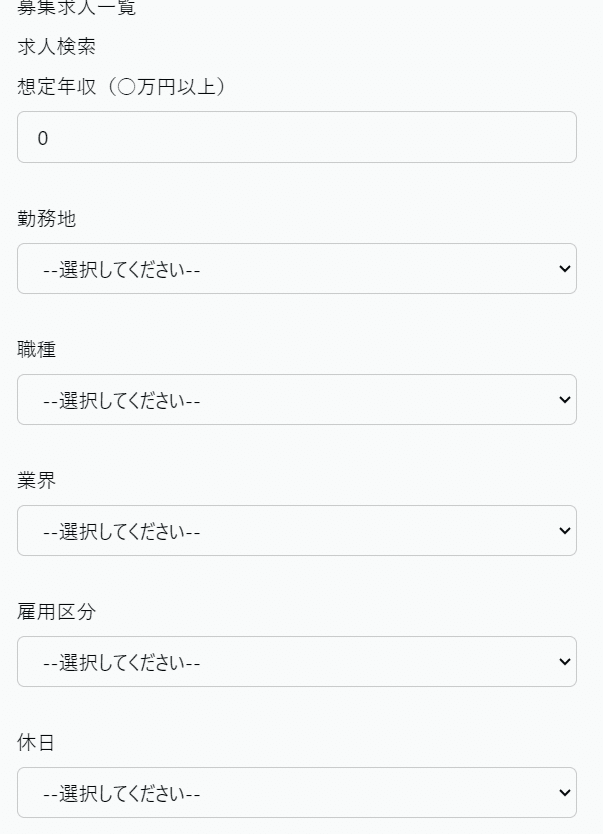This screenshot has width=603, height=834.
Task: Click the 勤務地 field label
Action: [47, 219]
